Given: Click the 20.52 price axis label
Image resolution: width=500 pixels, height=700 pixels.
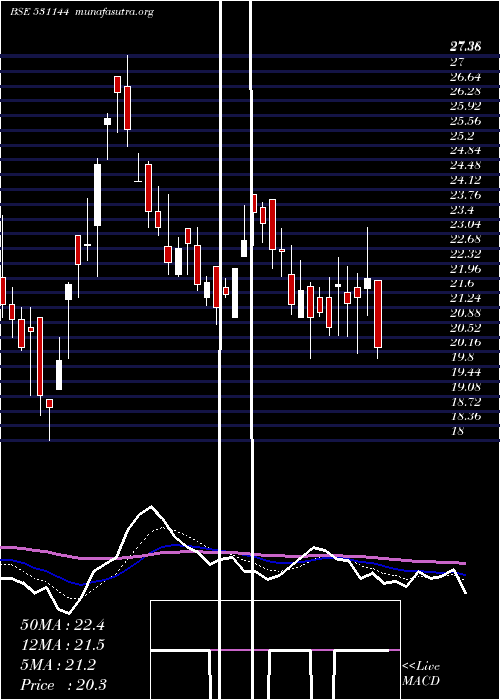Looking at the screenshot, I should (x=466, y=328).
